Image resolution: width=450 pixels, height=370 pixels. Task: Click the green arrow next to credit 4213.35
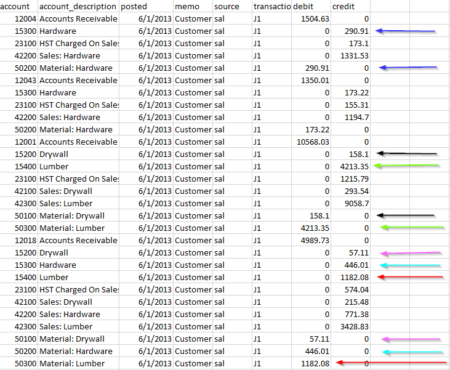[407, 166]
